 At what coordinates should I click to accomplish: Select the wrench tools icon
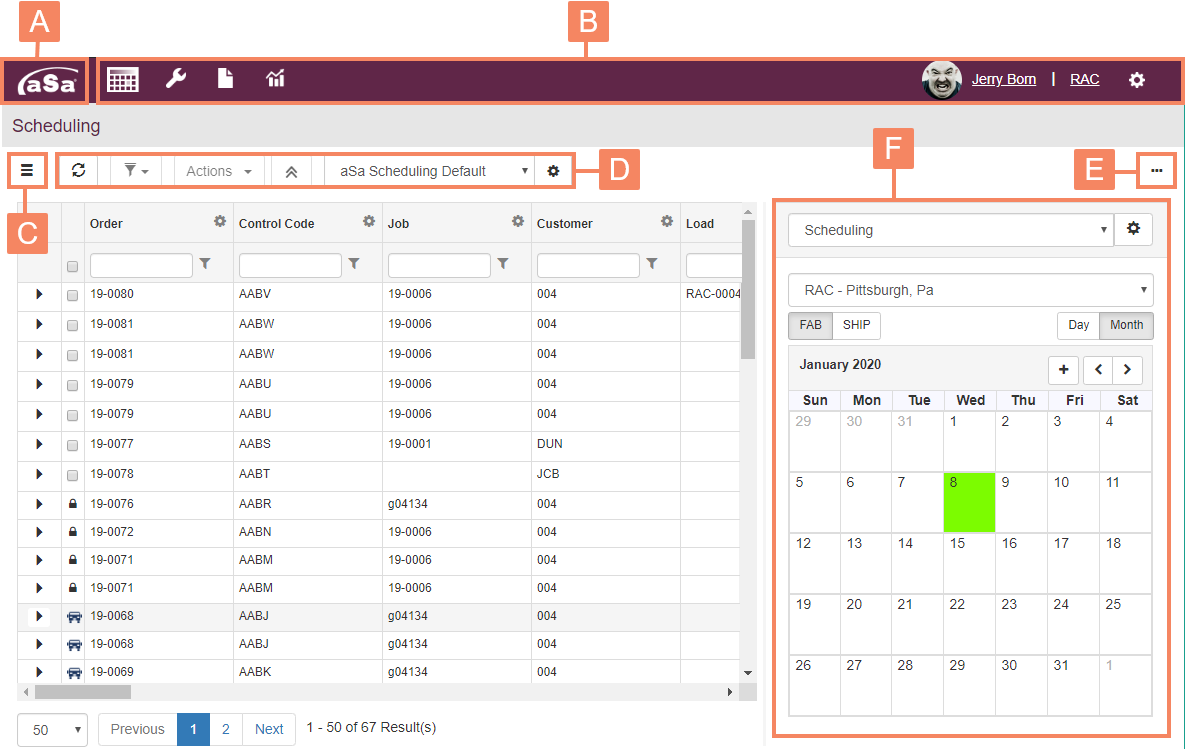tap(176, 79)
